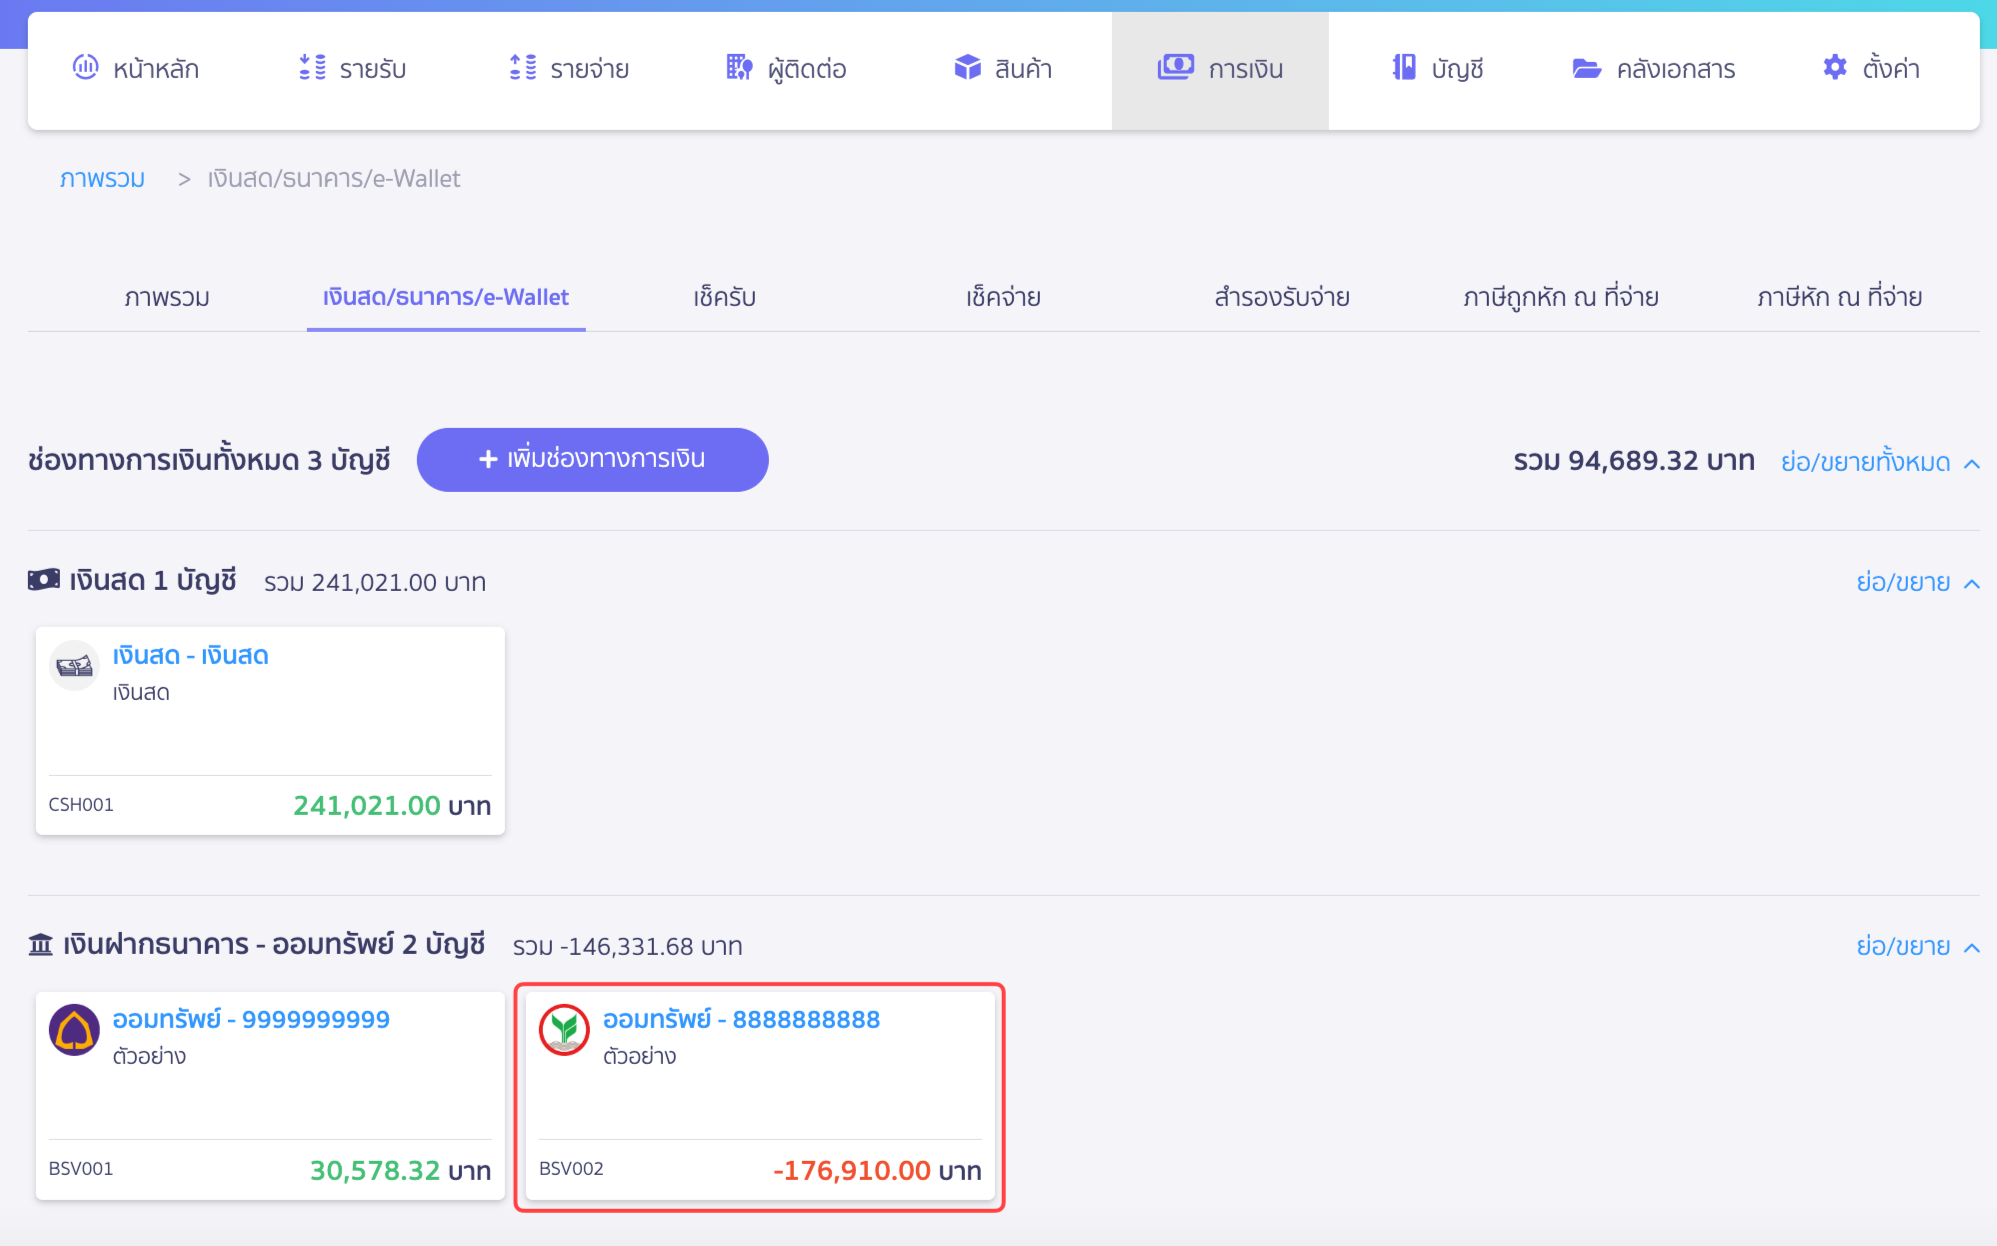Click the bank building icon in the เงินฝากธนาคาร header
This screenshot has height=1246, width=1997.
41,944
